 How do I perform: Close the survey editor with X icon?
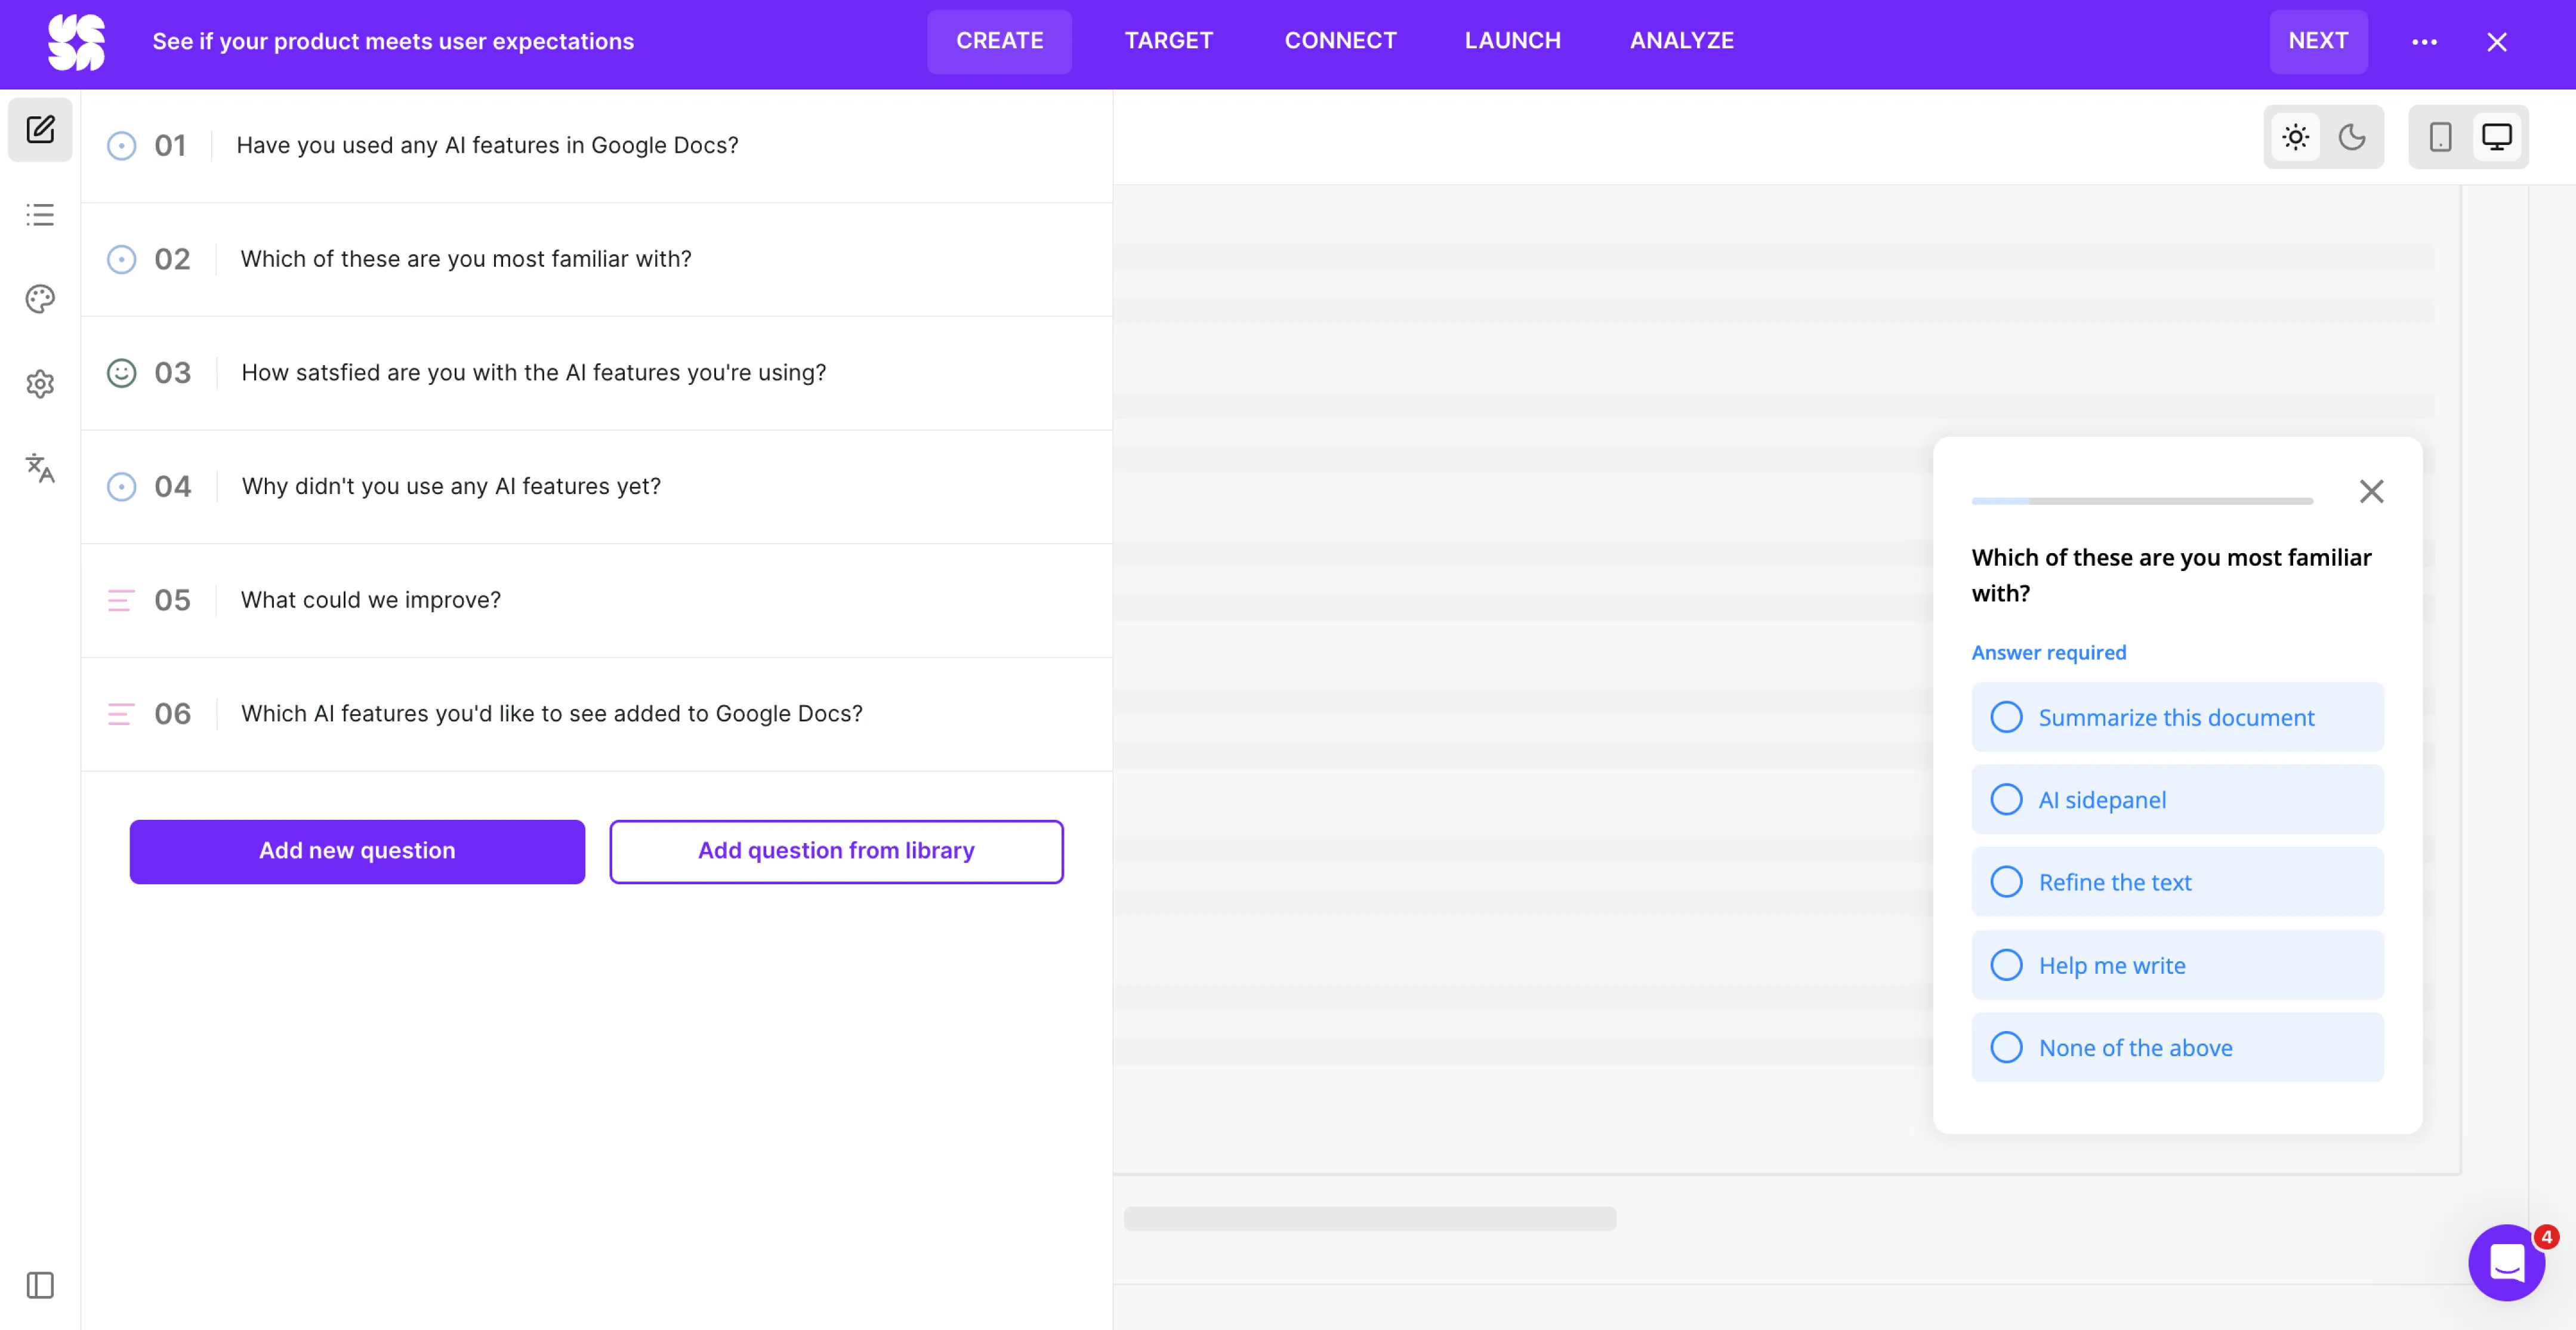click(2497, 42)
